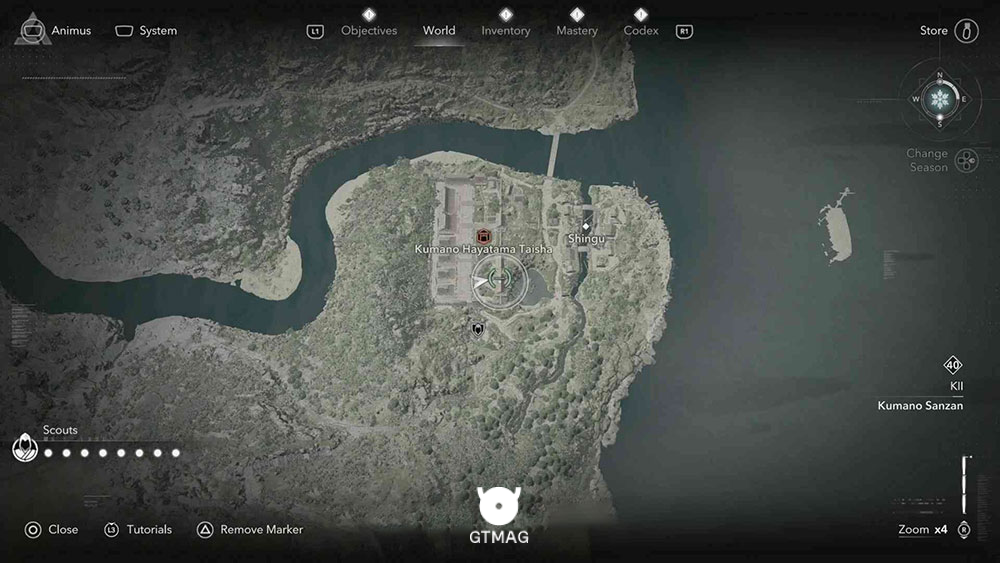
Task: Click the Objectives notification diamond
Action: (369, 14)
